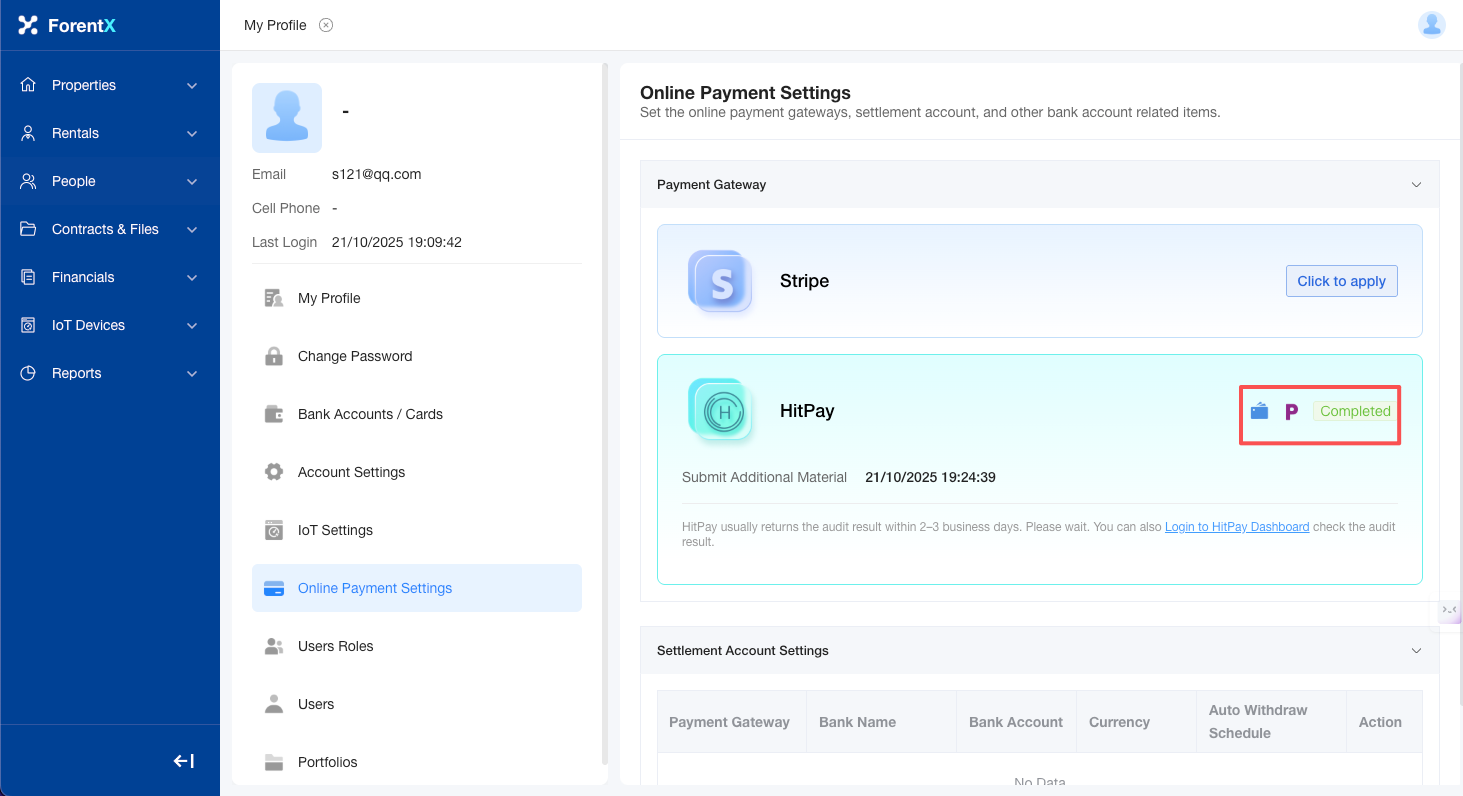Expand the Financials sidebar menu
This screenshot has height=796, width=1463.
[x=110, y=277]
